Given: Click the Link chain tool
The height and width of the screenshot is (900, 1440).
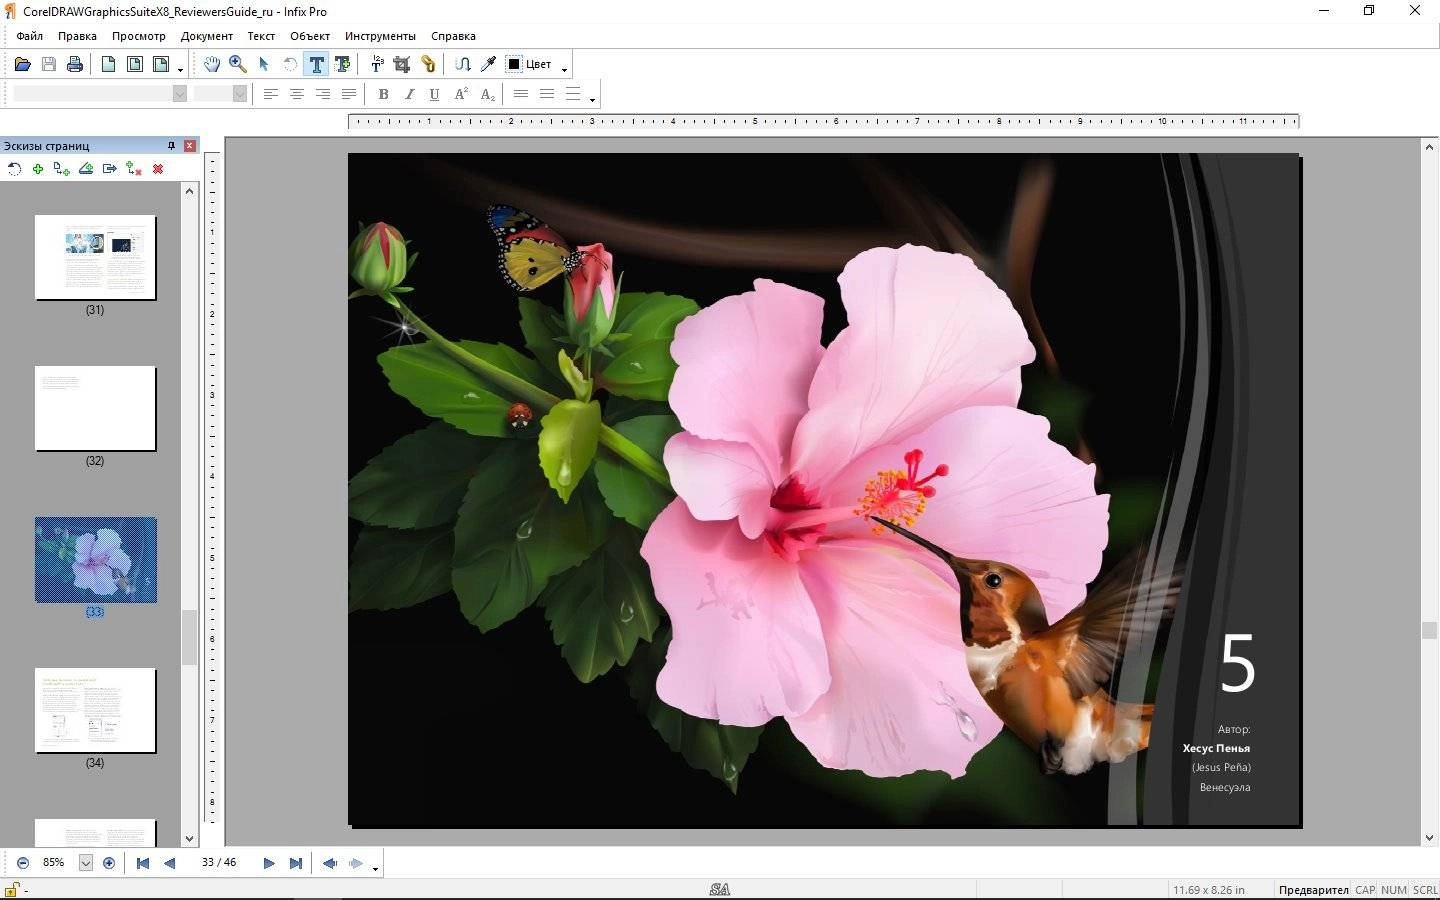Looking at the screenshot, I should [428, 64].
